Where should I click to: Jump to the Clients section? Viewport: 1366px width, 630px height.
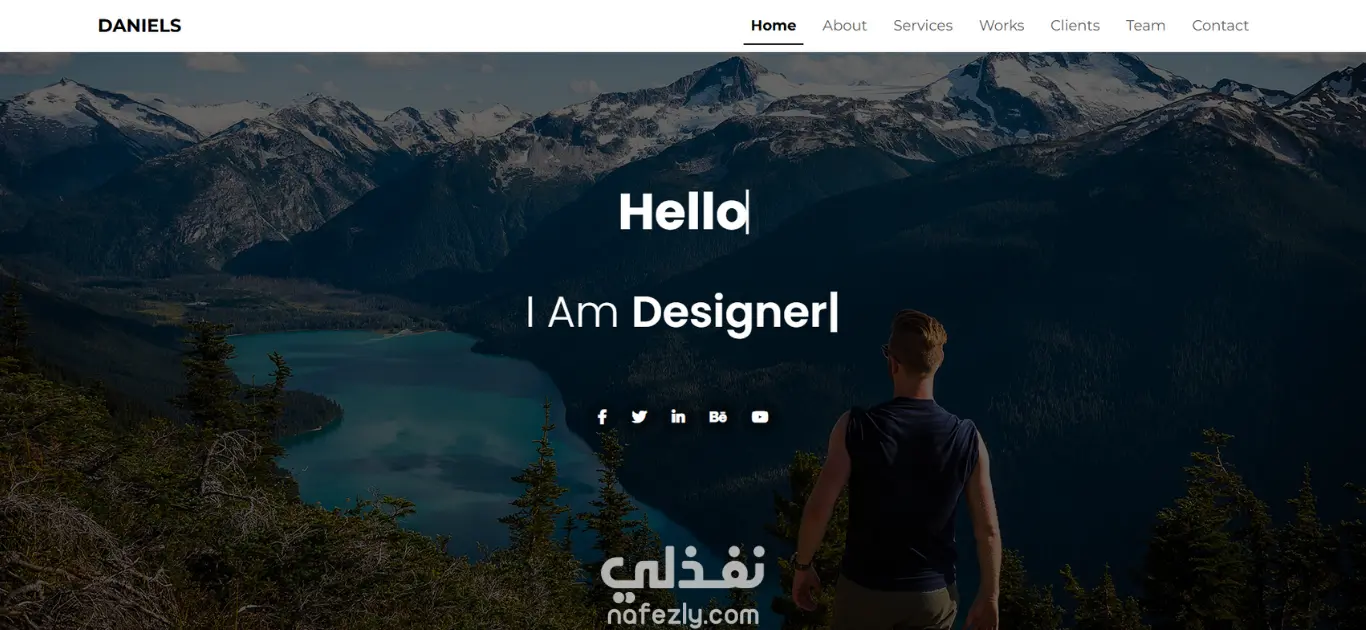click(1075, 26)
